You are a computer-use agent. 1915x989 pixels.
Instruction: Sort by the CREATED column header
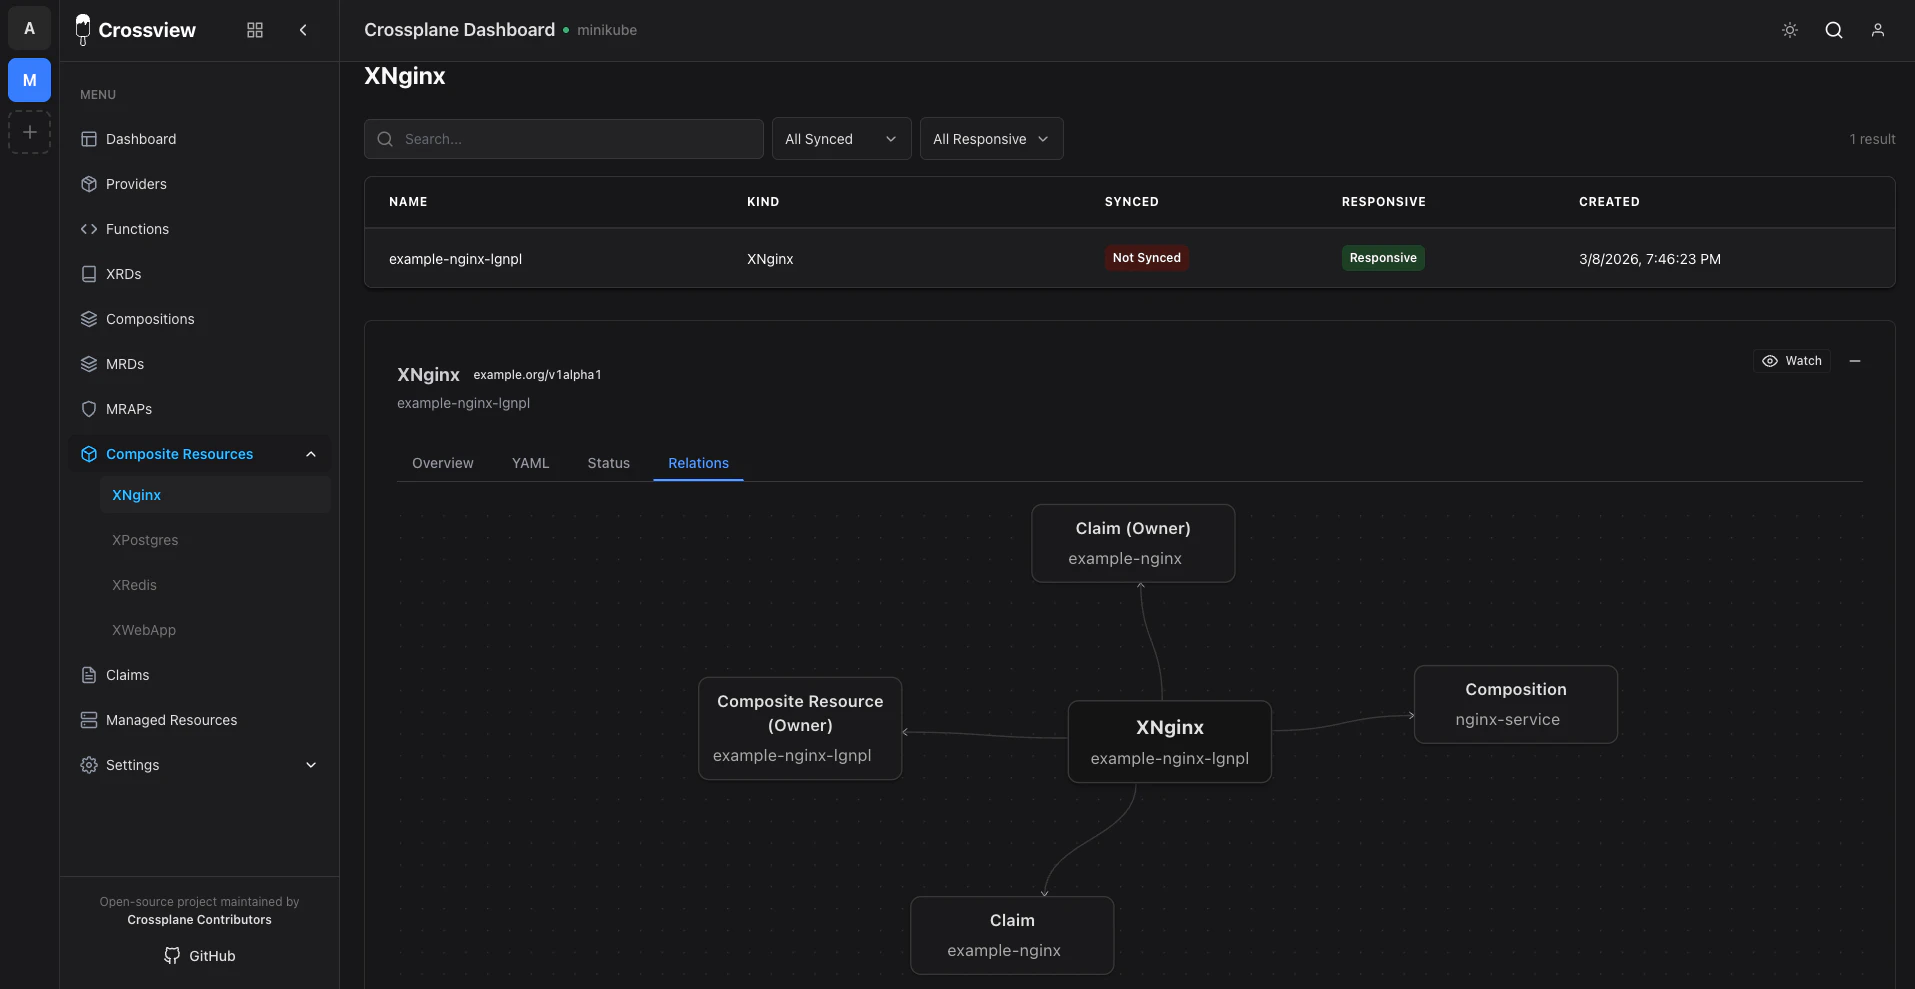[x=1609, y=202]
